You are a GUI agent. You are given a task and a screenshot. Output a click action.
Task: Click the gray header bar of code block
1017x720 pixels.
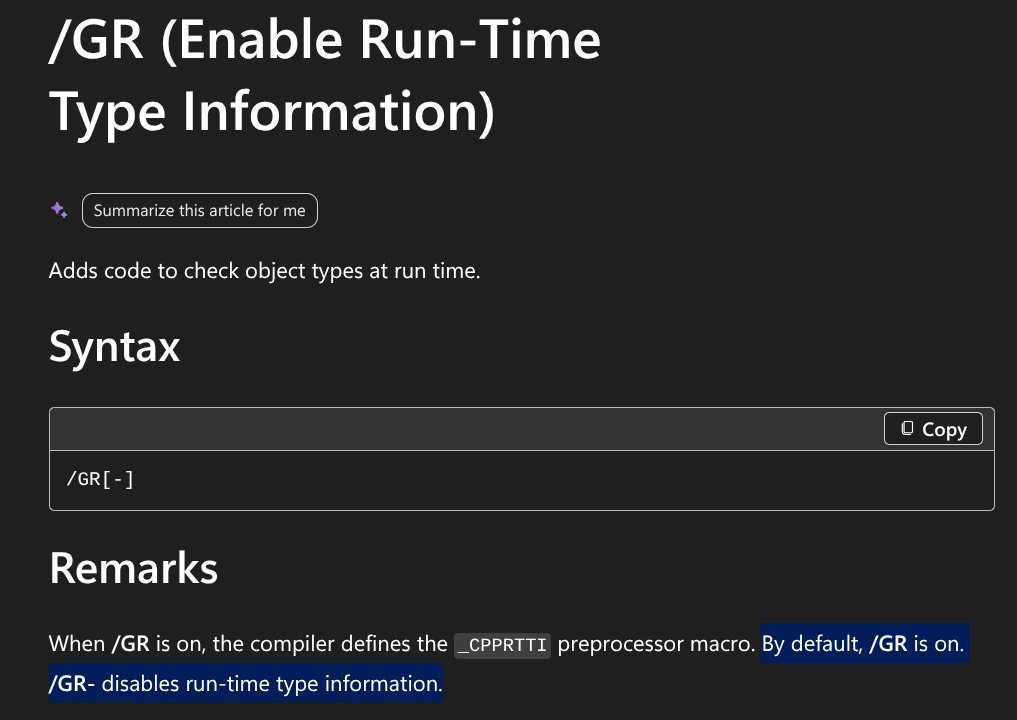point(454,429)
